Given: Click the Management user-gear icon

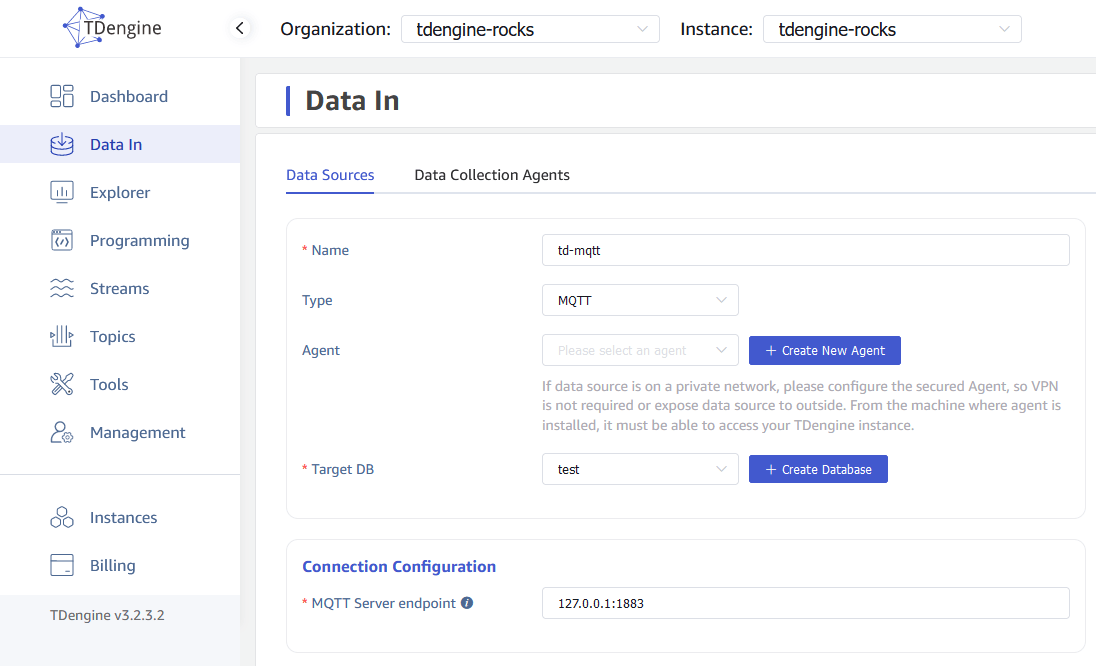Looking at the screenshot, I should point(62,432).
